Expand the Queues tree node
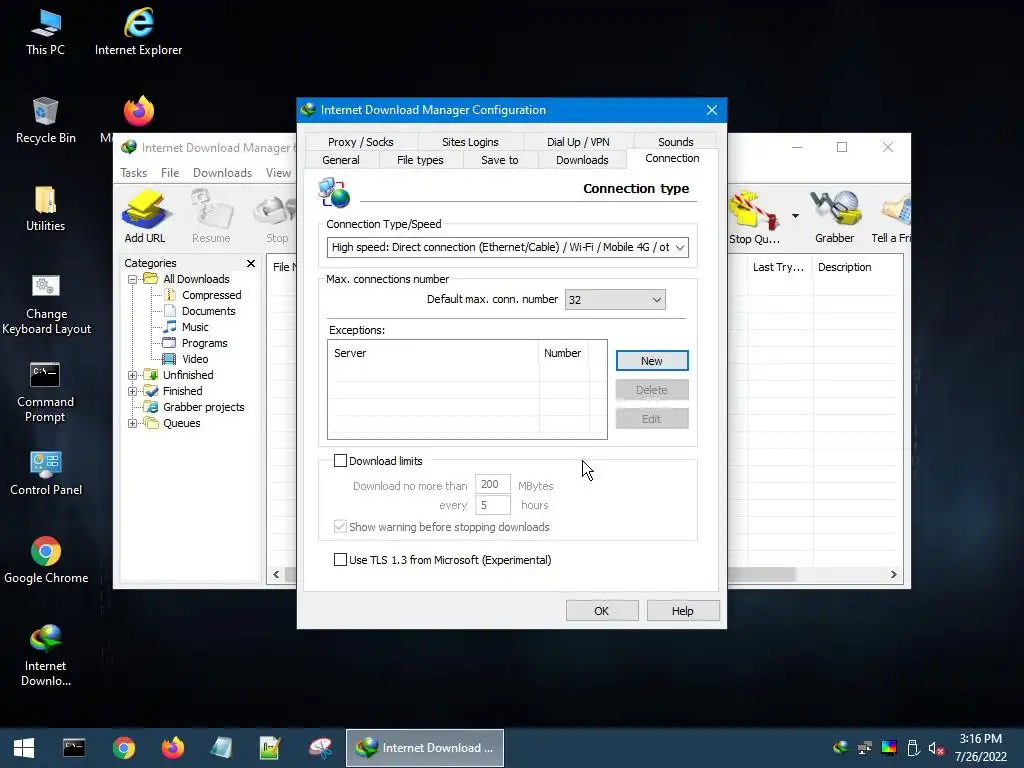This screenshot has width=1024, height=768. [133, 423]
